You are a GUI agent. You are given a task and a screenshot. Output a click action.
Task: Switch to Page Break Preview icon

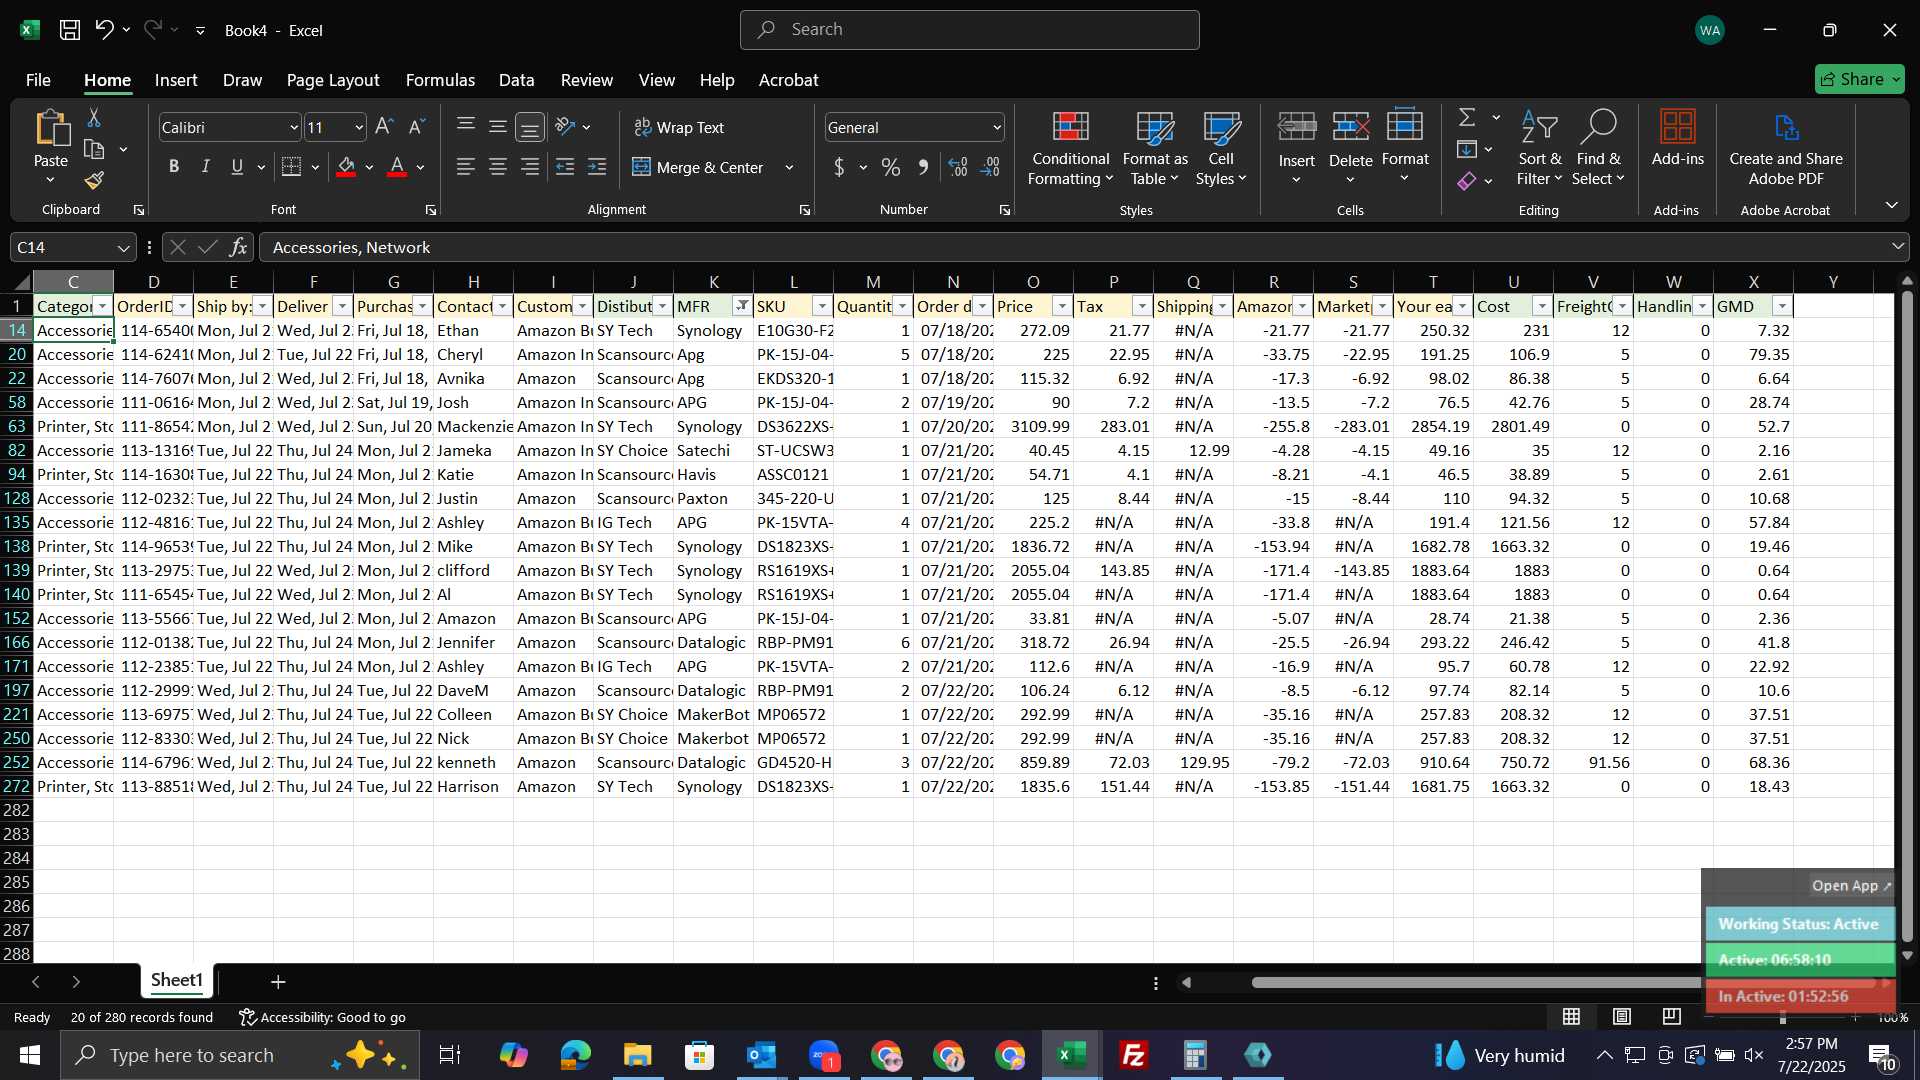pos(1672,1017)
